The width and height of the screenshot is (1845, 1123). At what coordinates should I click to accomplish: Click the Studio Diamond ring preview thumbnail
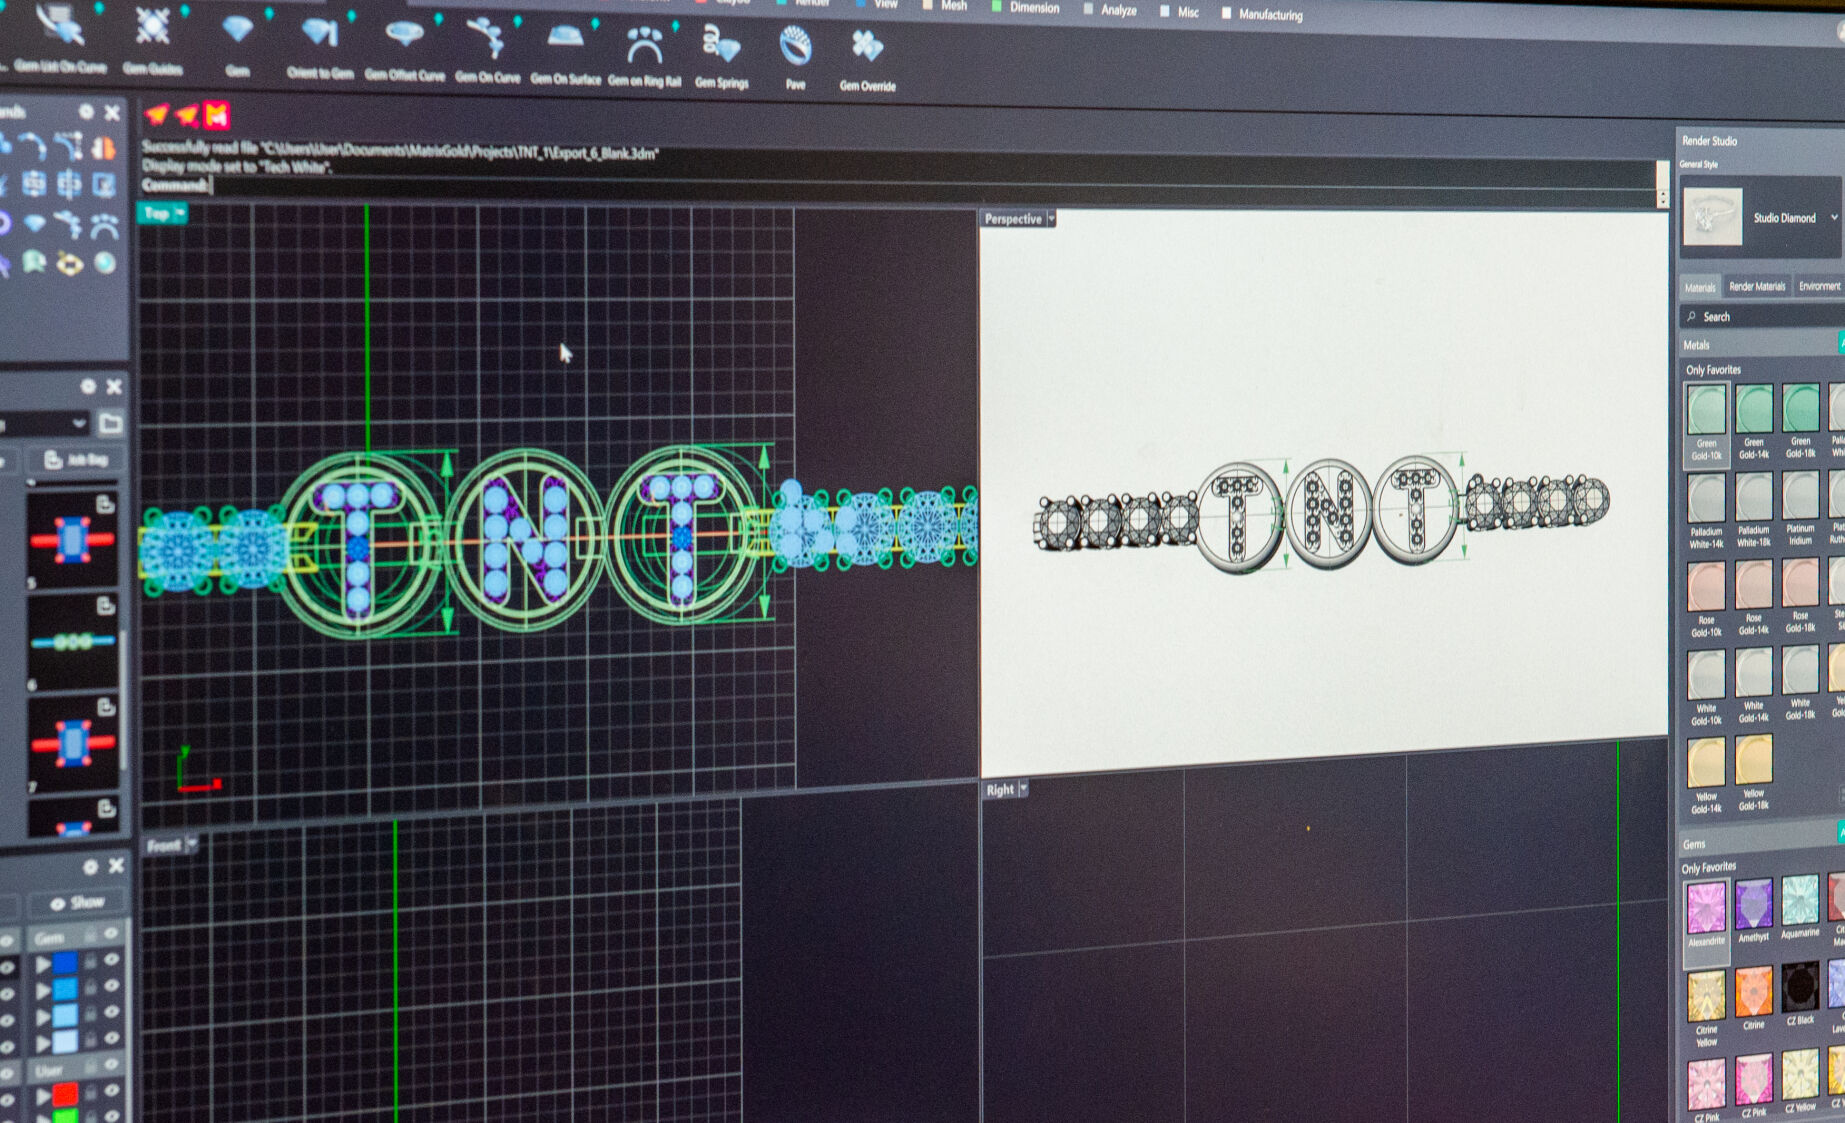coord(1712,216)
